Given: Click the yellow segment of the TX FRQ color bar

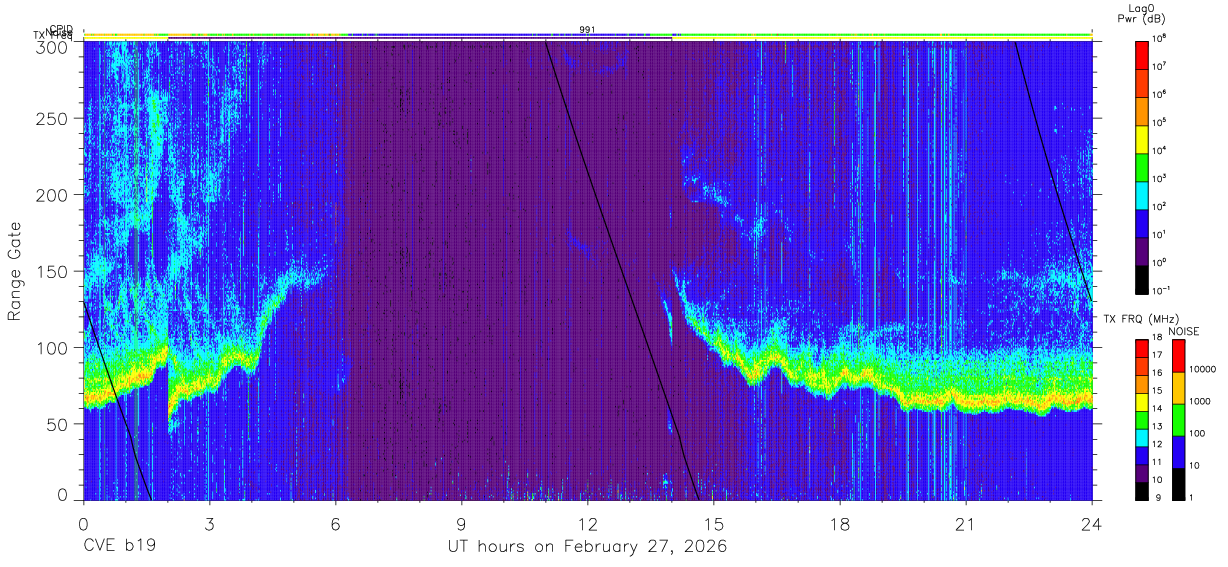Looking at the screenshot, I should pos(1142,402).
